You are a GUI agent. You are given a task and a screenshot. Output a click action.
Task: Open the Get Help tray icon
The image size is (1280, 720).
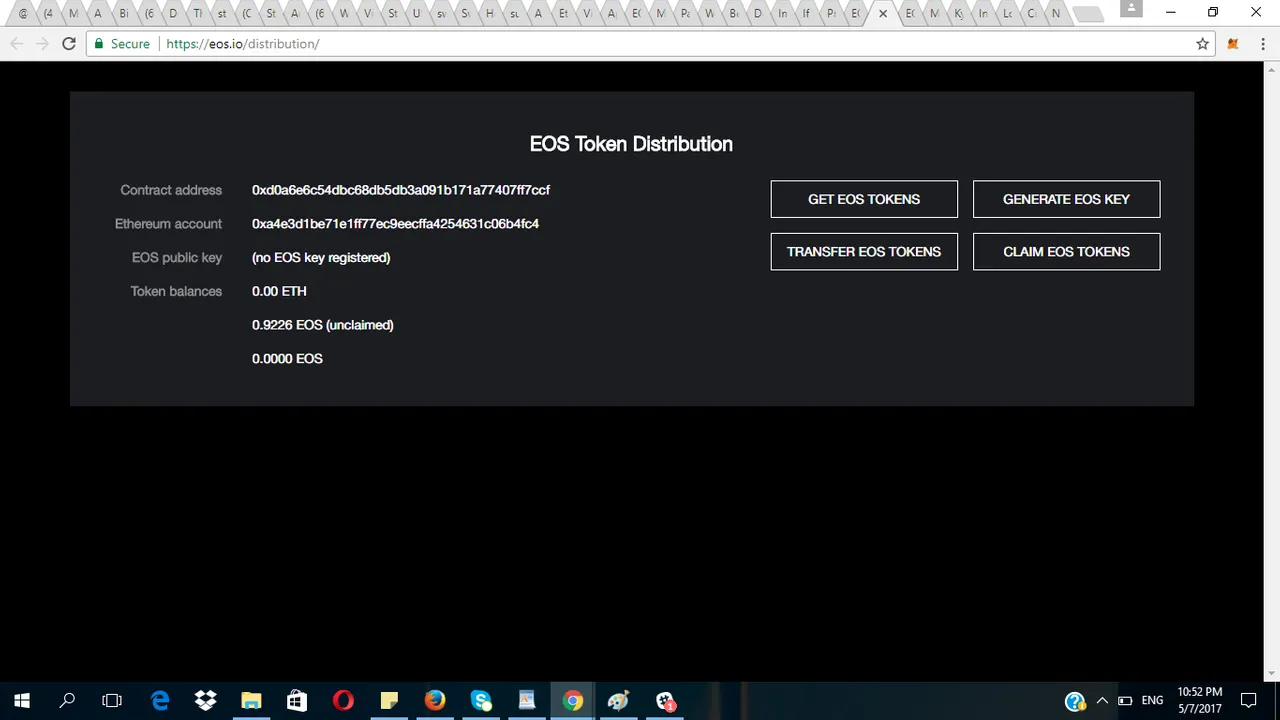point(1075,701)
